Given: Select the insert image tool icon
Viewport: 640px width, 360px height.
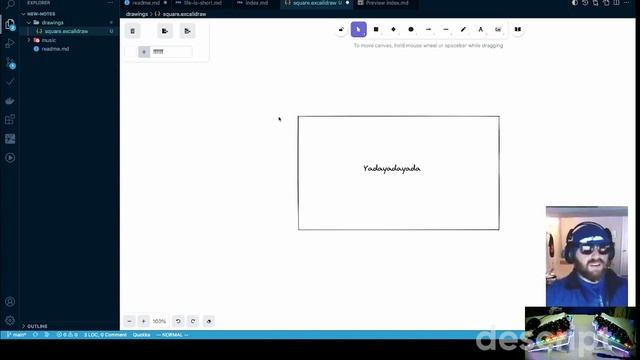Looking at the screenshot, I should (x=498, y=29).
